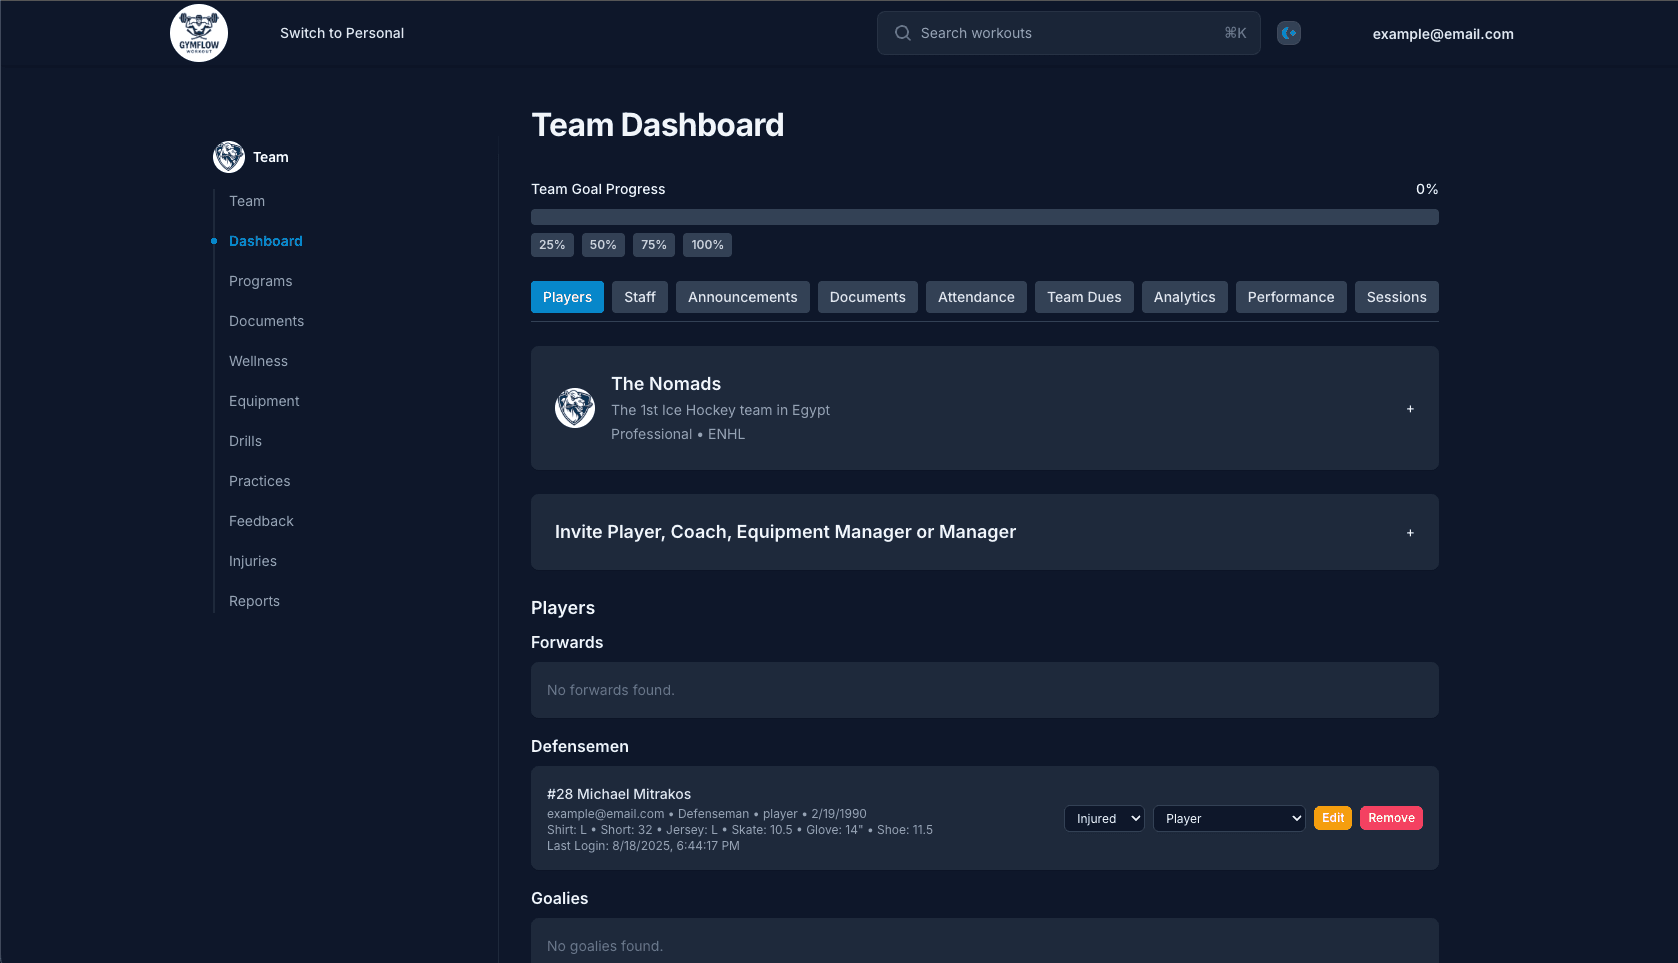Click the search magnifier icon
Image resolution: width=1678 pixels, height=963 pixels.
point(901,32)
